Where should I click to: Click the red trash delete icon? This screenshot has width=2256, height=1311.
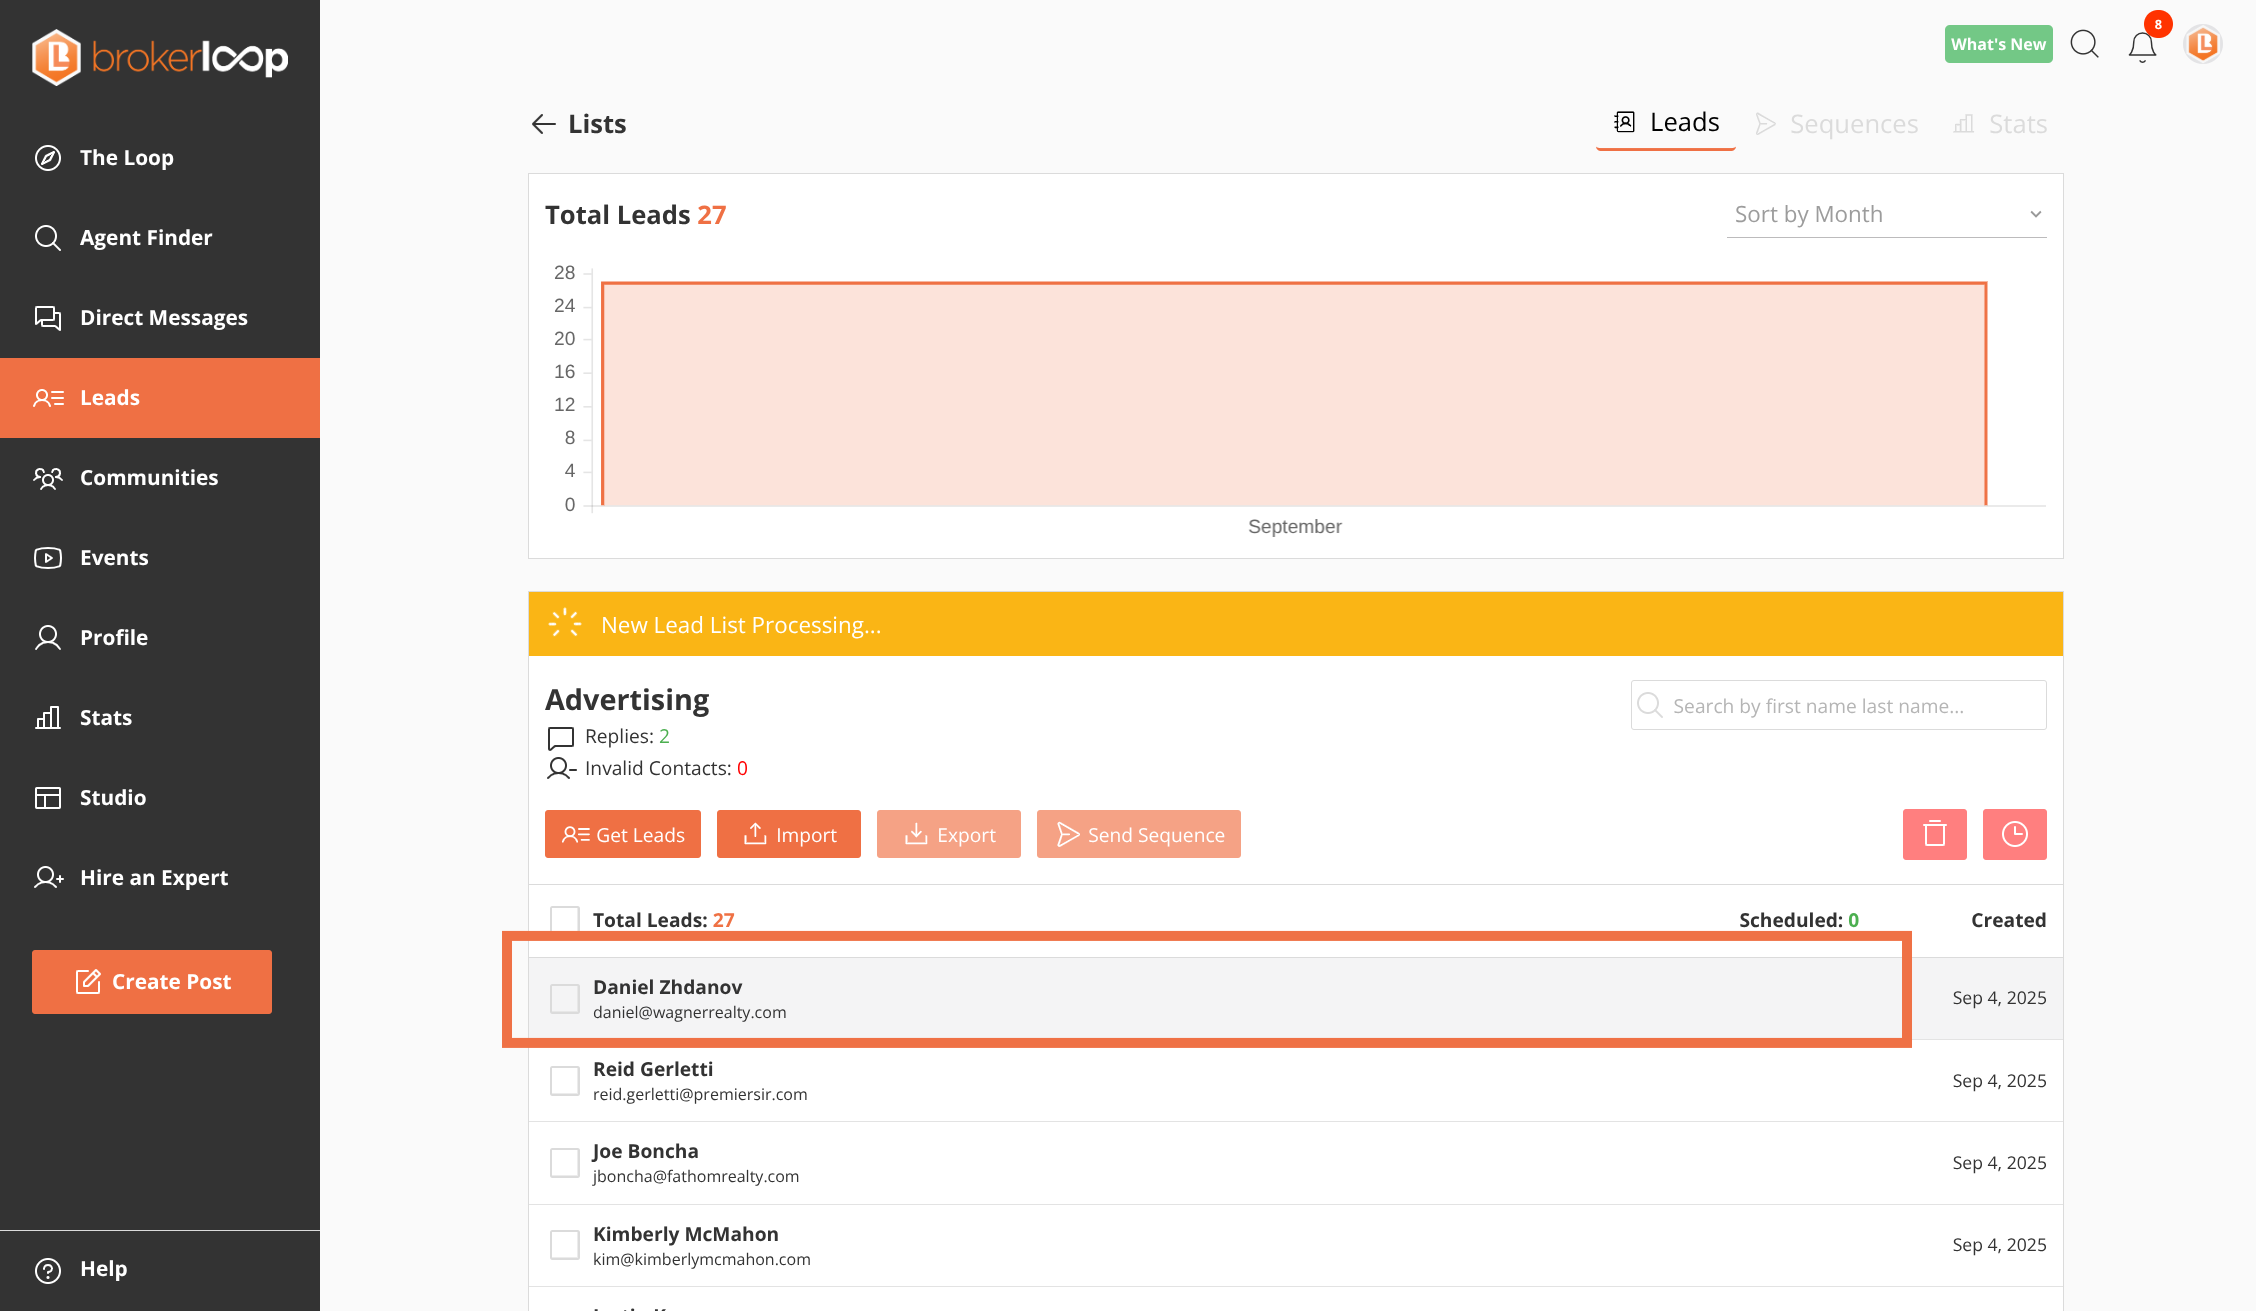pyautogui.click(x=1935, y=834)
